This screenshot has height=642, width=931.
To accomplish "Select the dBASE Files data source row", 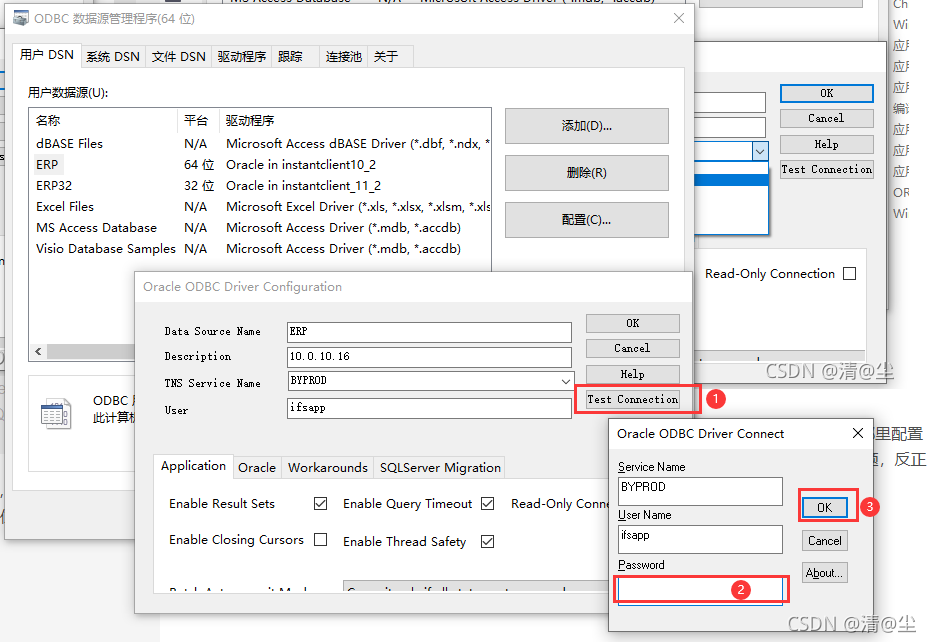I will [260, 144].
